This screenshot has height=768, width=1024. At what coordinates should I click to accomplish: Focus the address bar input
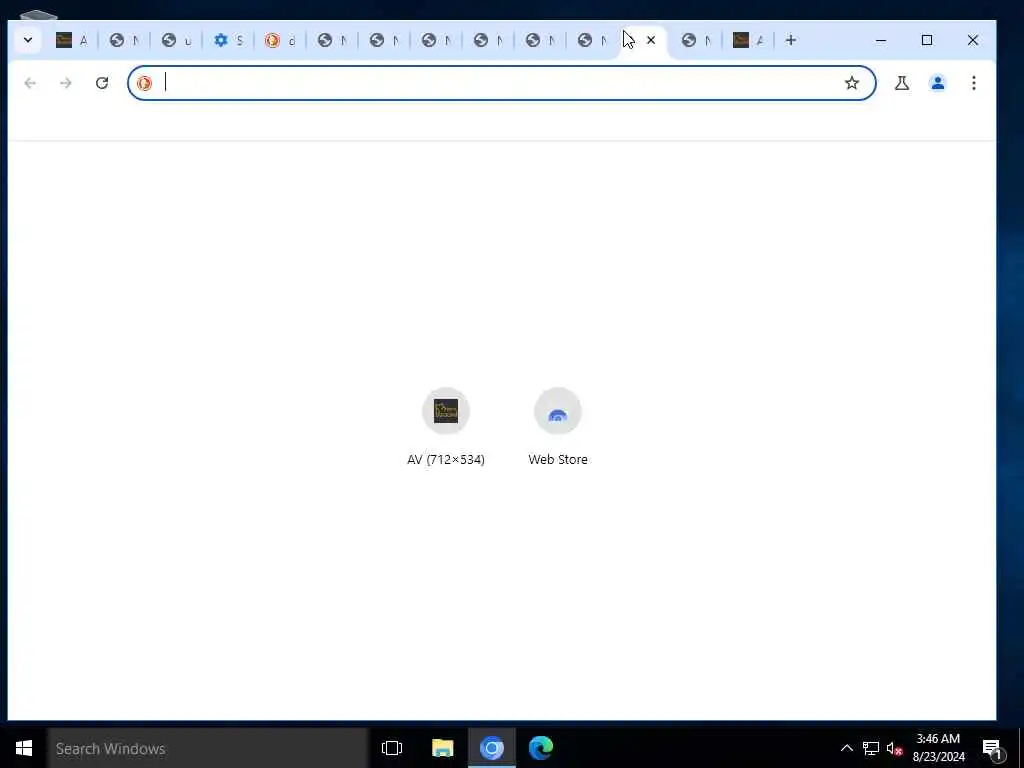pos(502,83)
